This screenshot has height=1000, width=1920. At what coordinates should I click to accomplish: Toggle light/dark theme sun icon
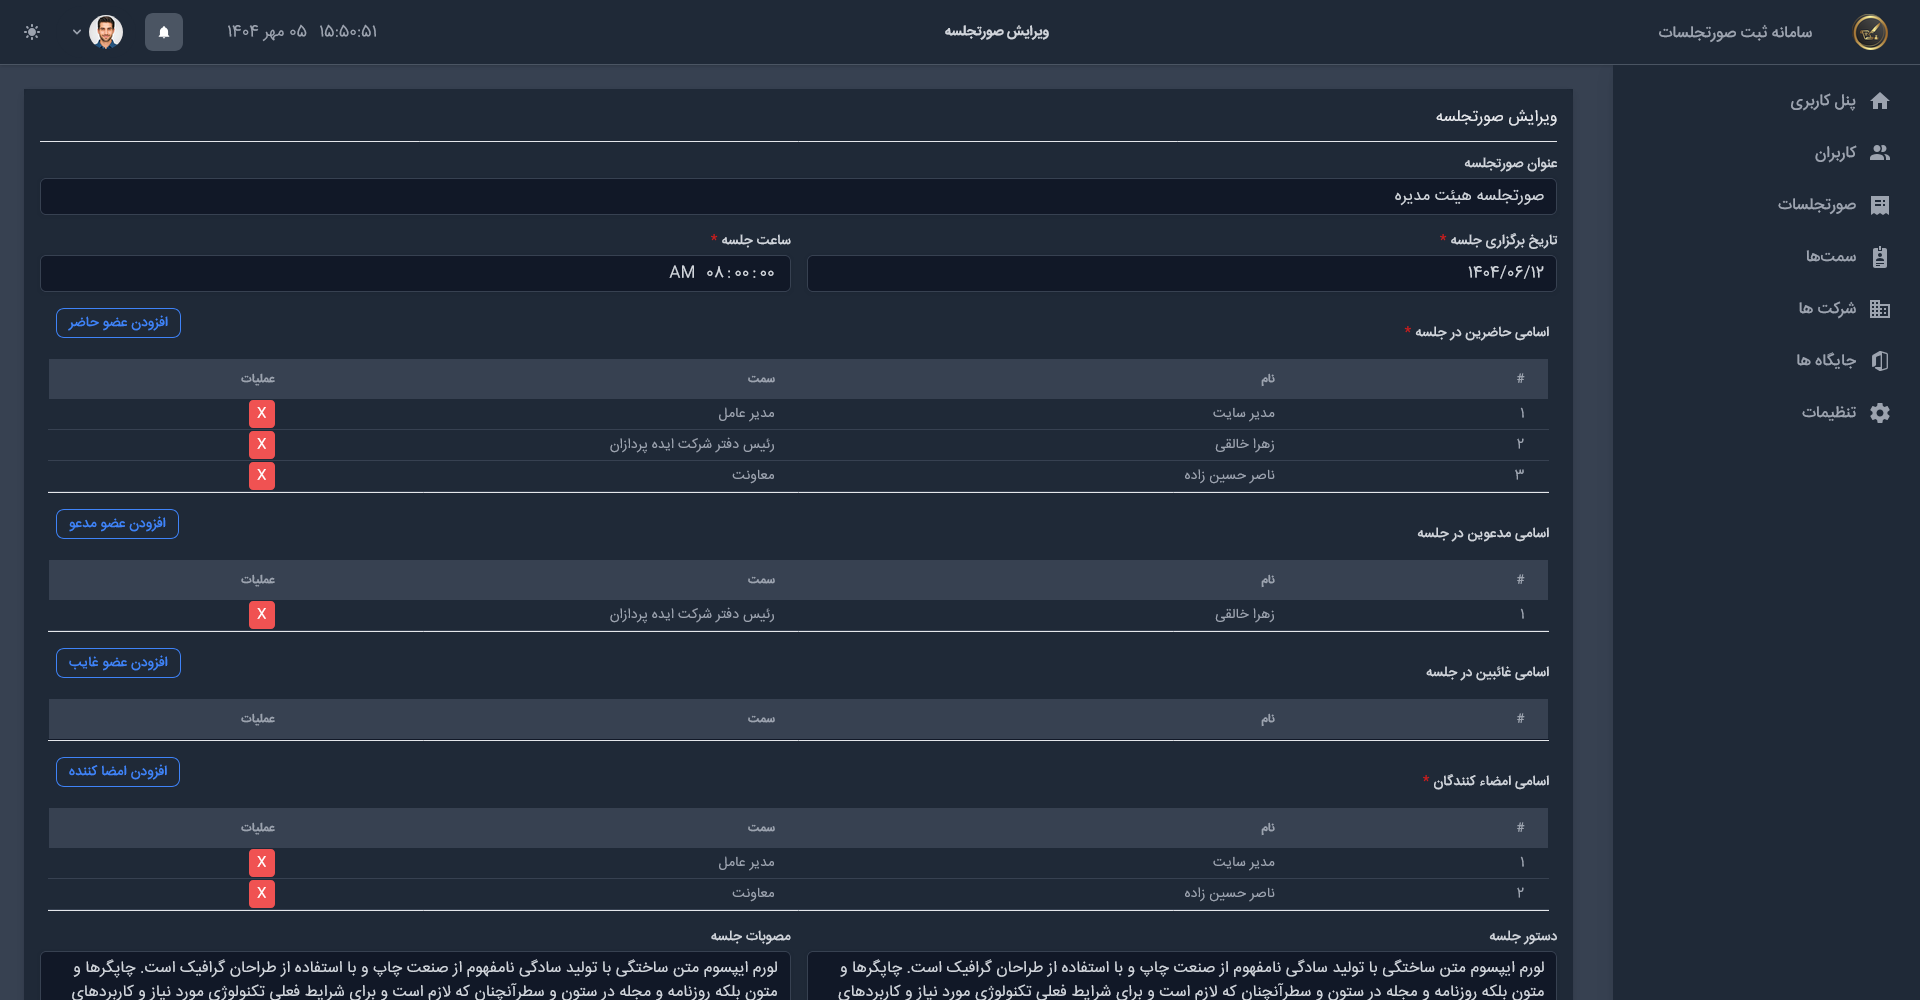pos(32,32)
